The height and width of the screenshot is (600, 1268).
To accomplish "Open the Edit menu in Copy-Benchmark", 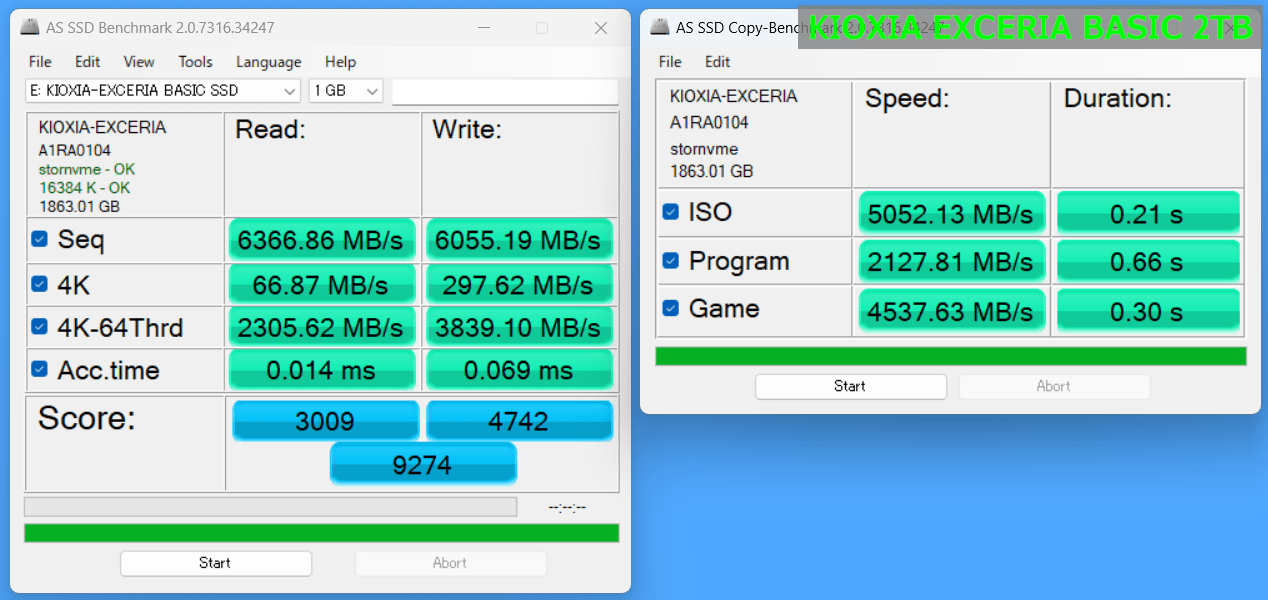I will pos(717,62).
